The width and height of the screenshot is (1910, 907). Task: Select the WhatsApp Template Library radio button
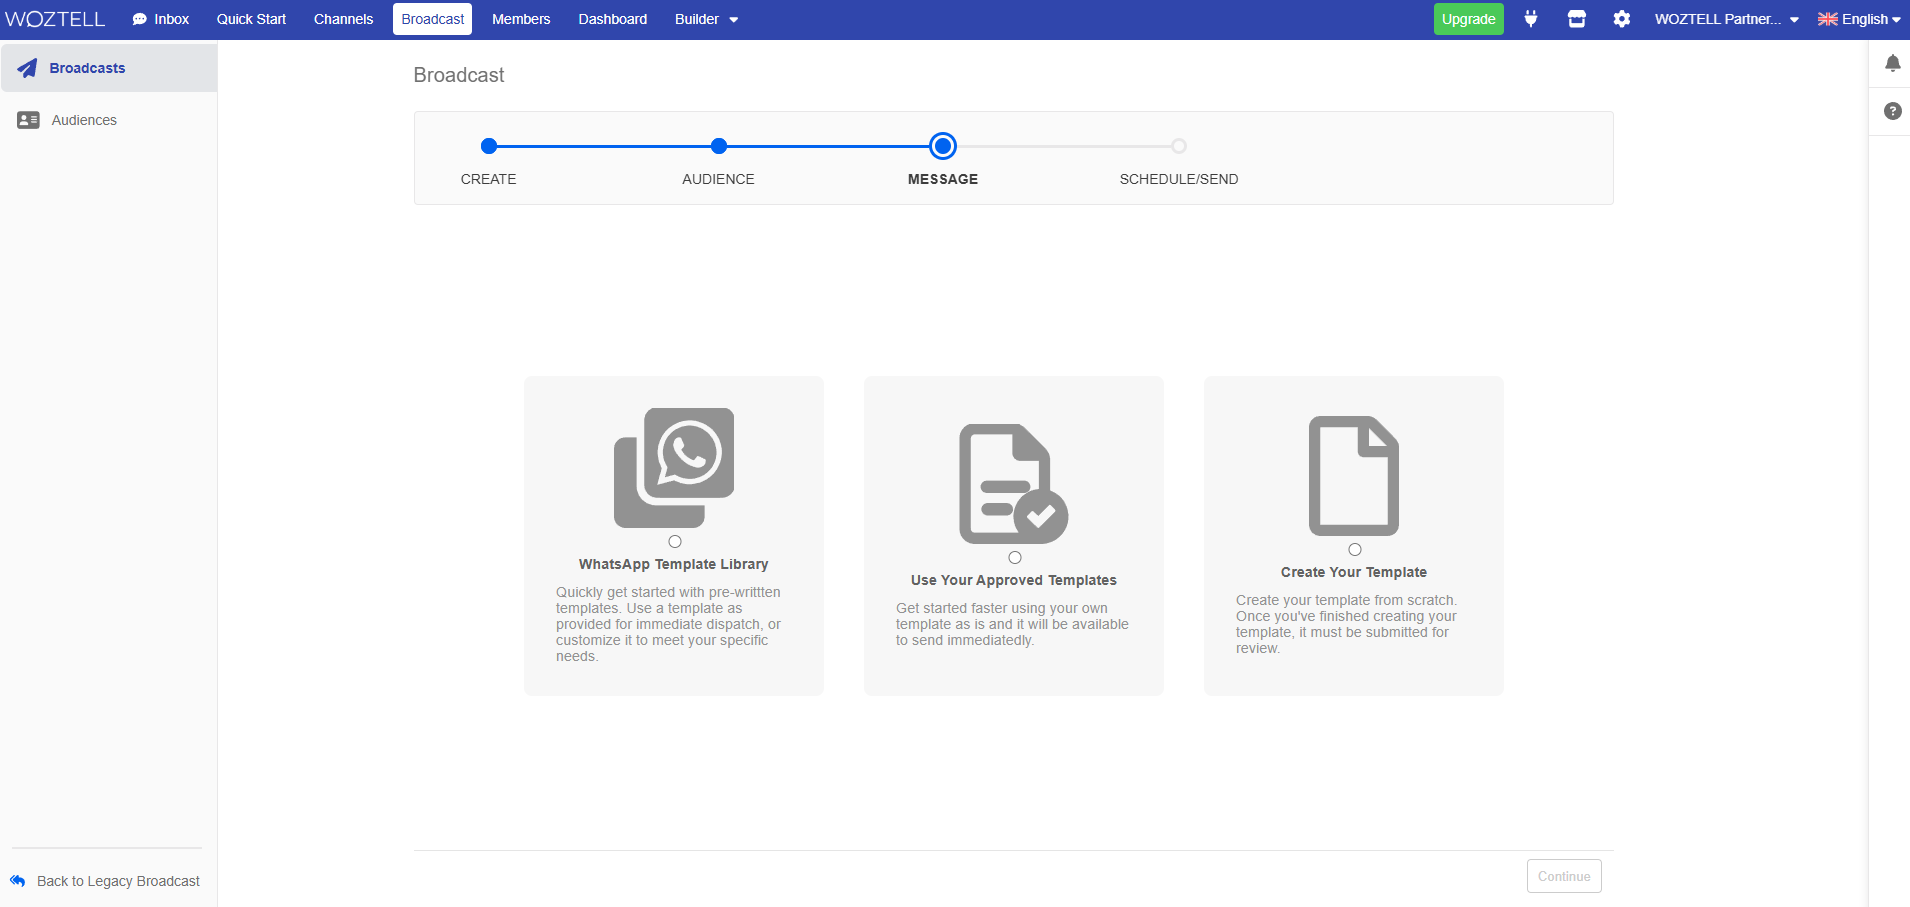(677, 541)
